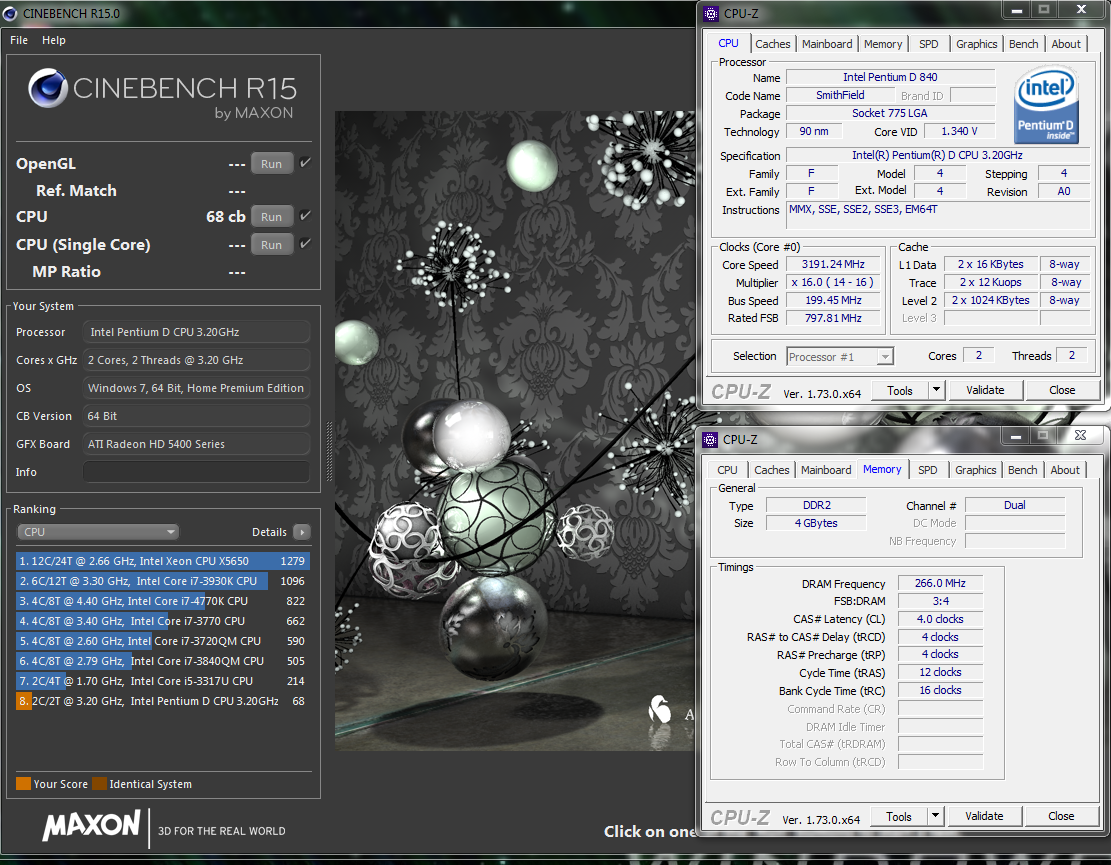Toggle the OpenGL test checkbox
This screenshot has height=865, width=1111.
pos(305,163)
